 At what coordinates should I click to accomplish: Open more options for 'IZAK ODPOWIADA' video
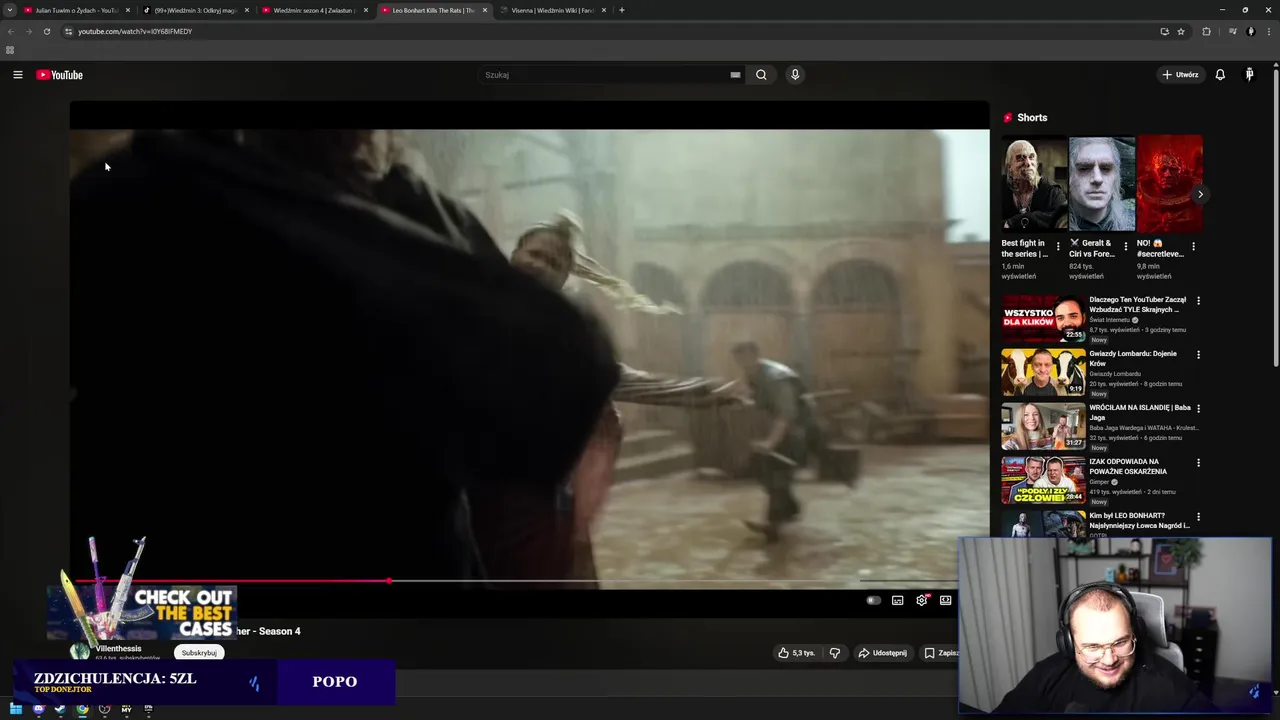pos(1198,462)
